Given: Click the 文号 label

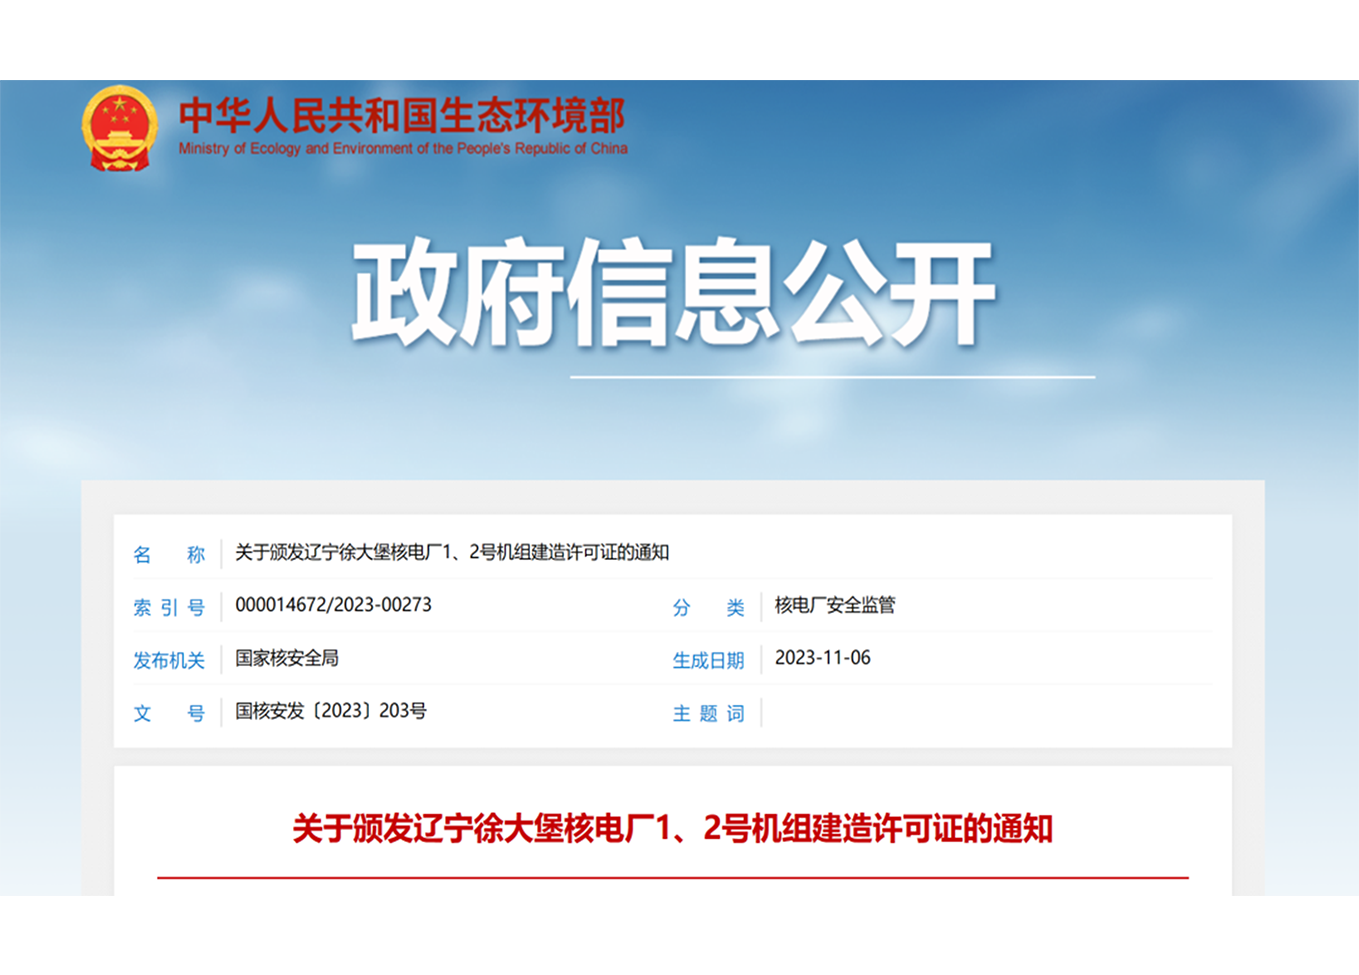Looking at the screenshot, I should [169, 713].
